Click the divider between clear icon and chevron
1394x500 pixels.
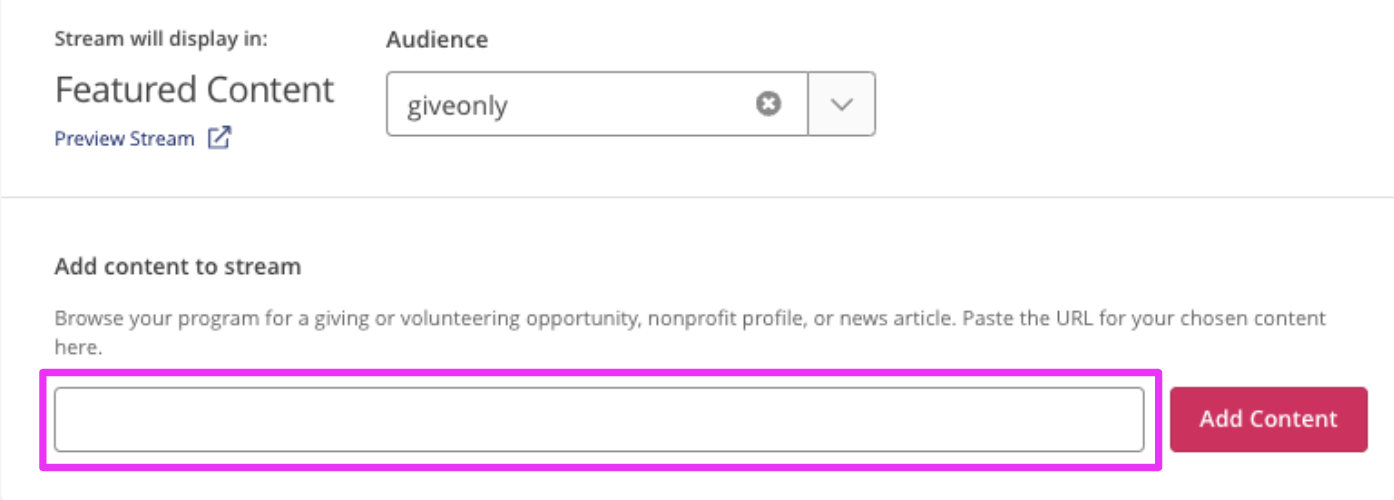pos(808,104)
